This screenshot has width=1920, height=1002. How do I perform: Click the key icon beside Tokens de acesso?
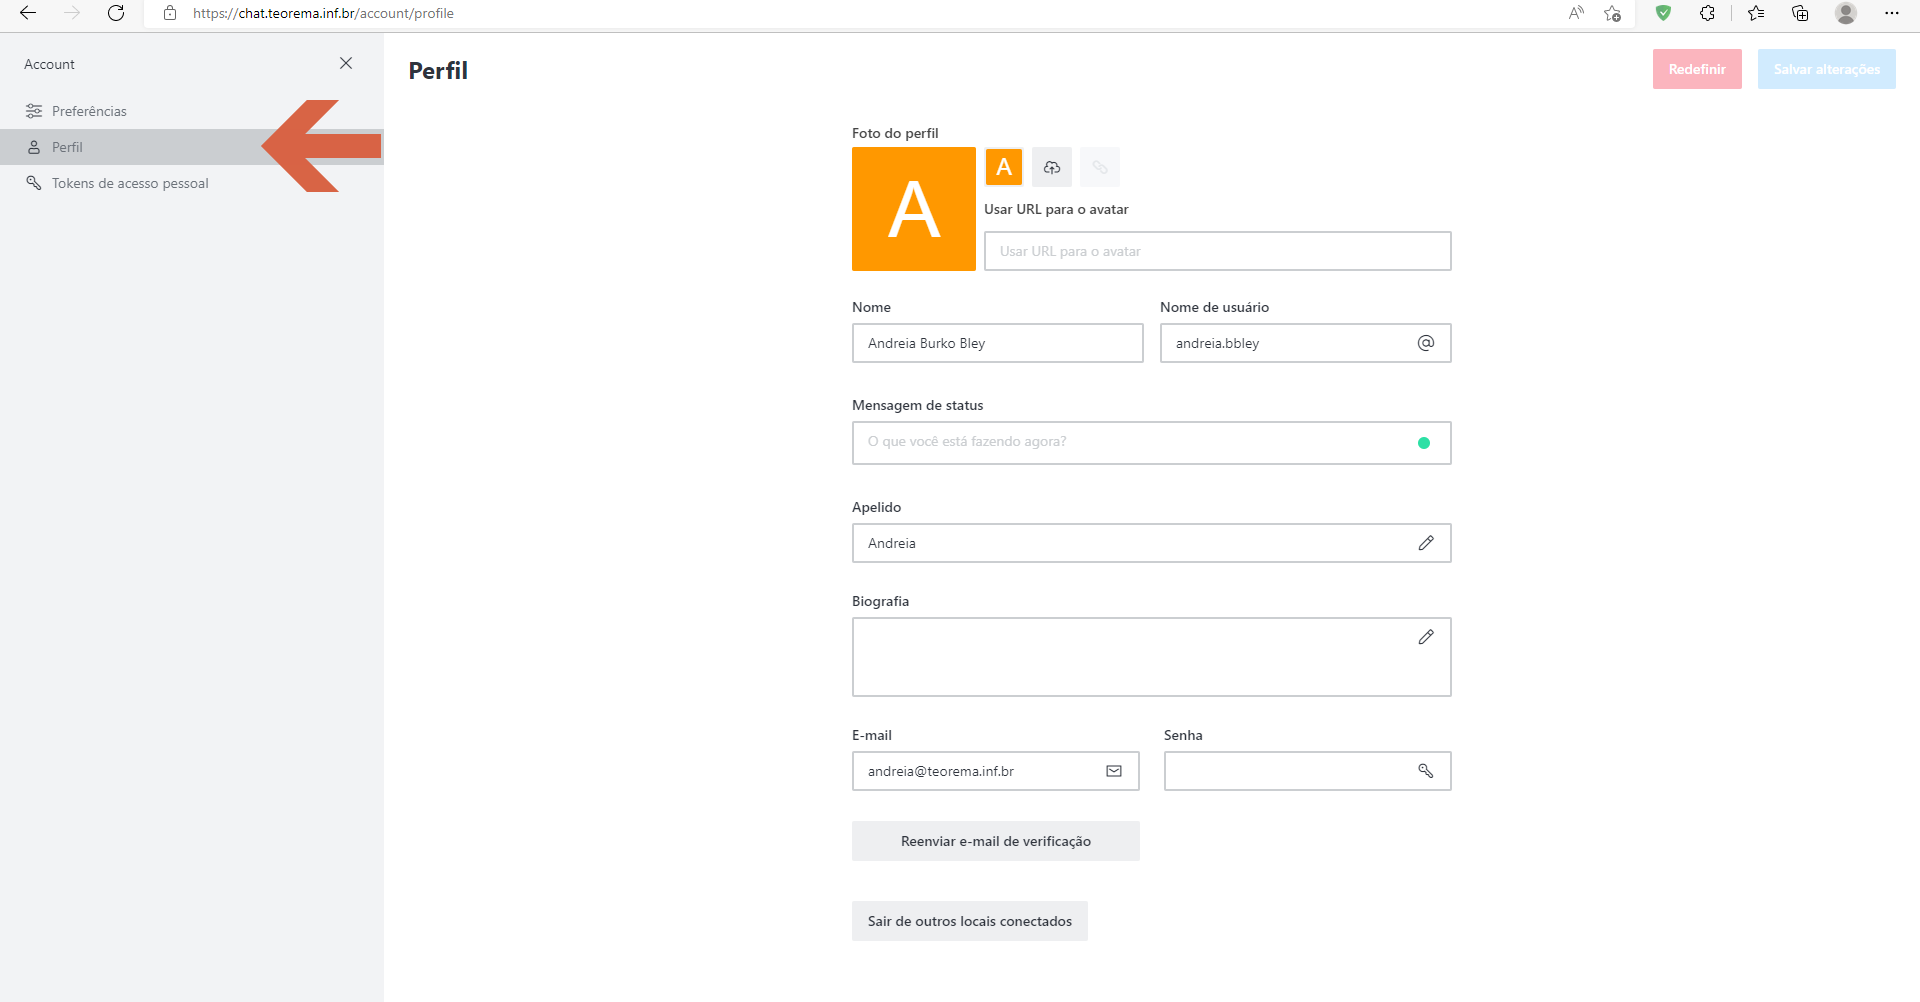click(34, 183)
